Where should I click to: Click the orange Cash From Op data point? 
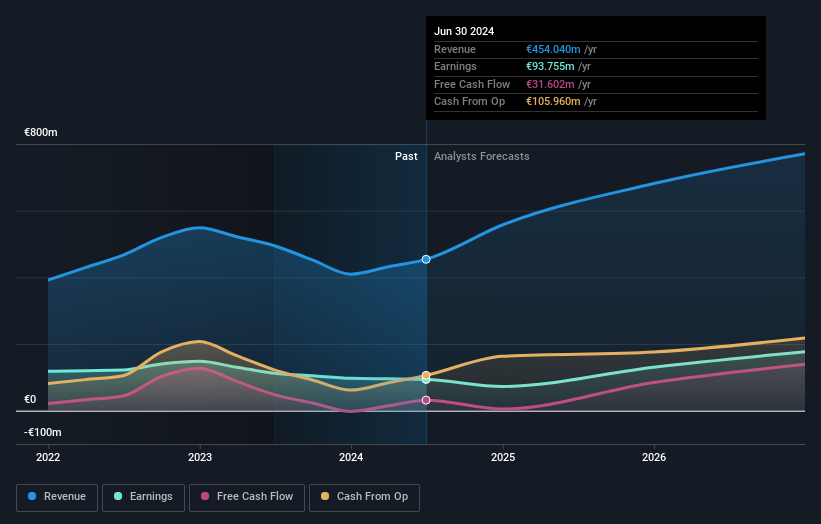click(x=426, y=375)
